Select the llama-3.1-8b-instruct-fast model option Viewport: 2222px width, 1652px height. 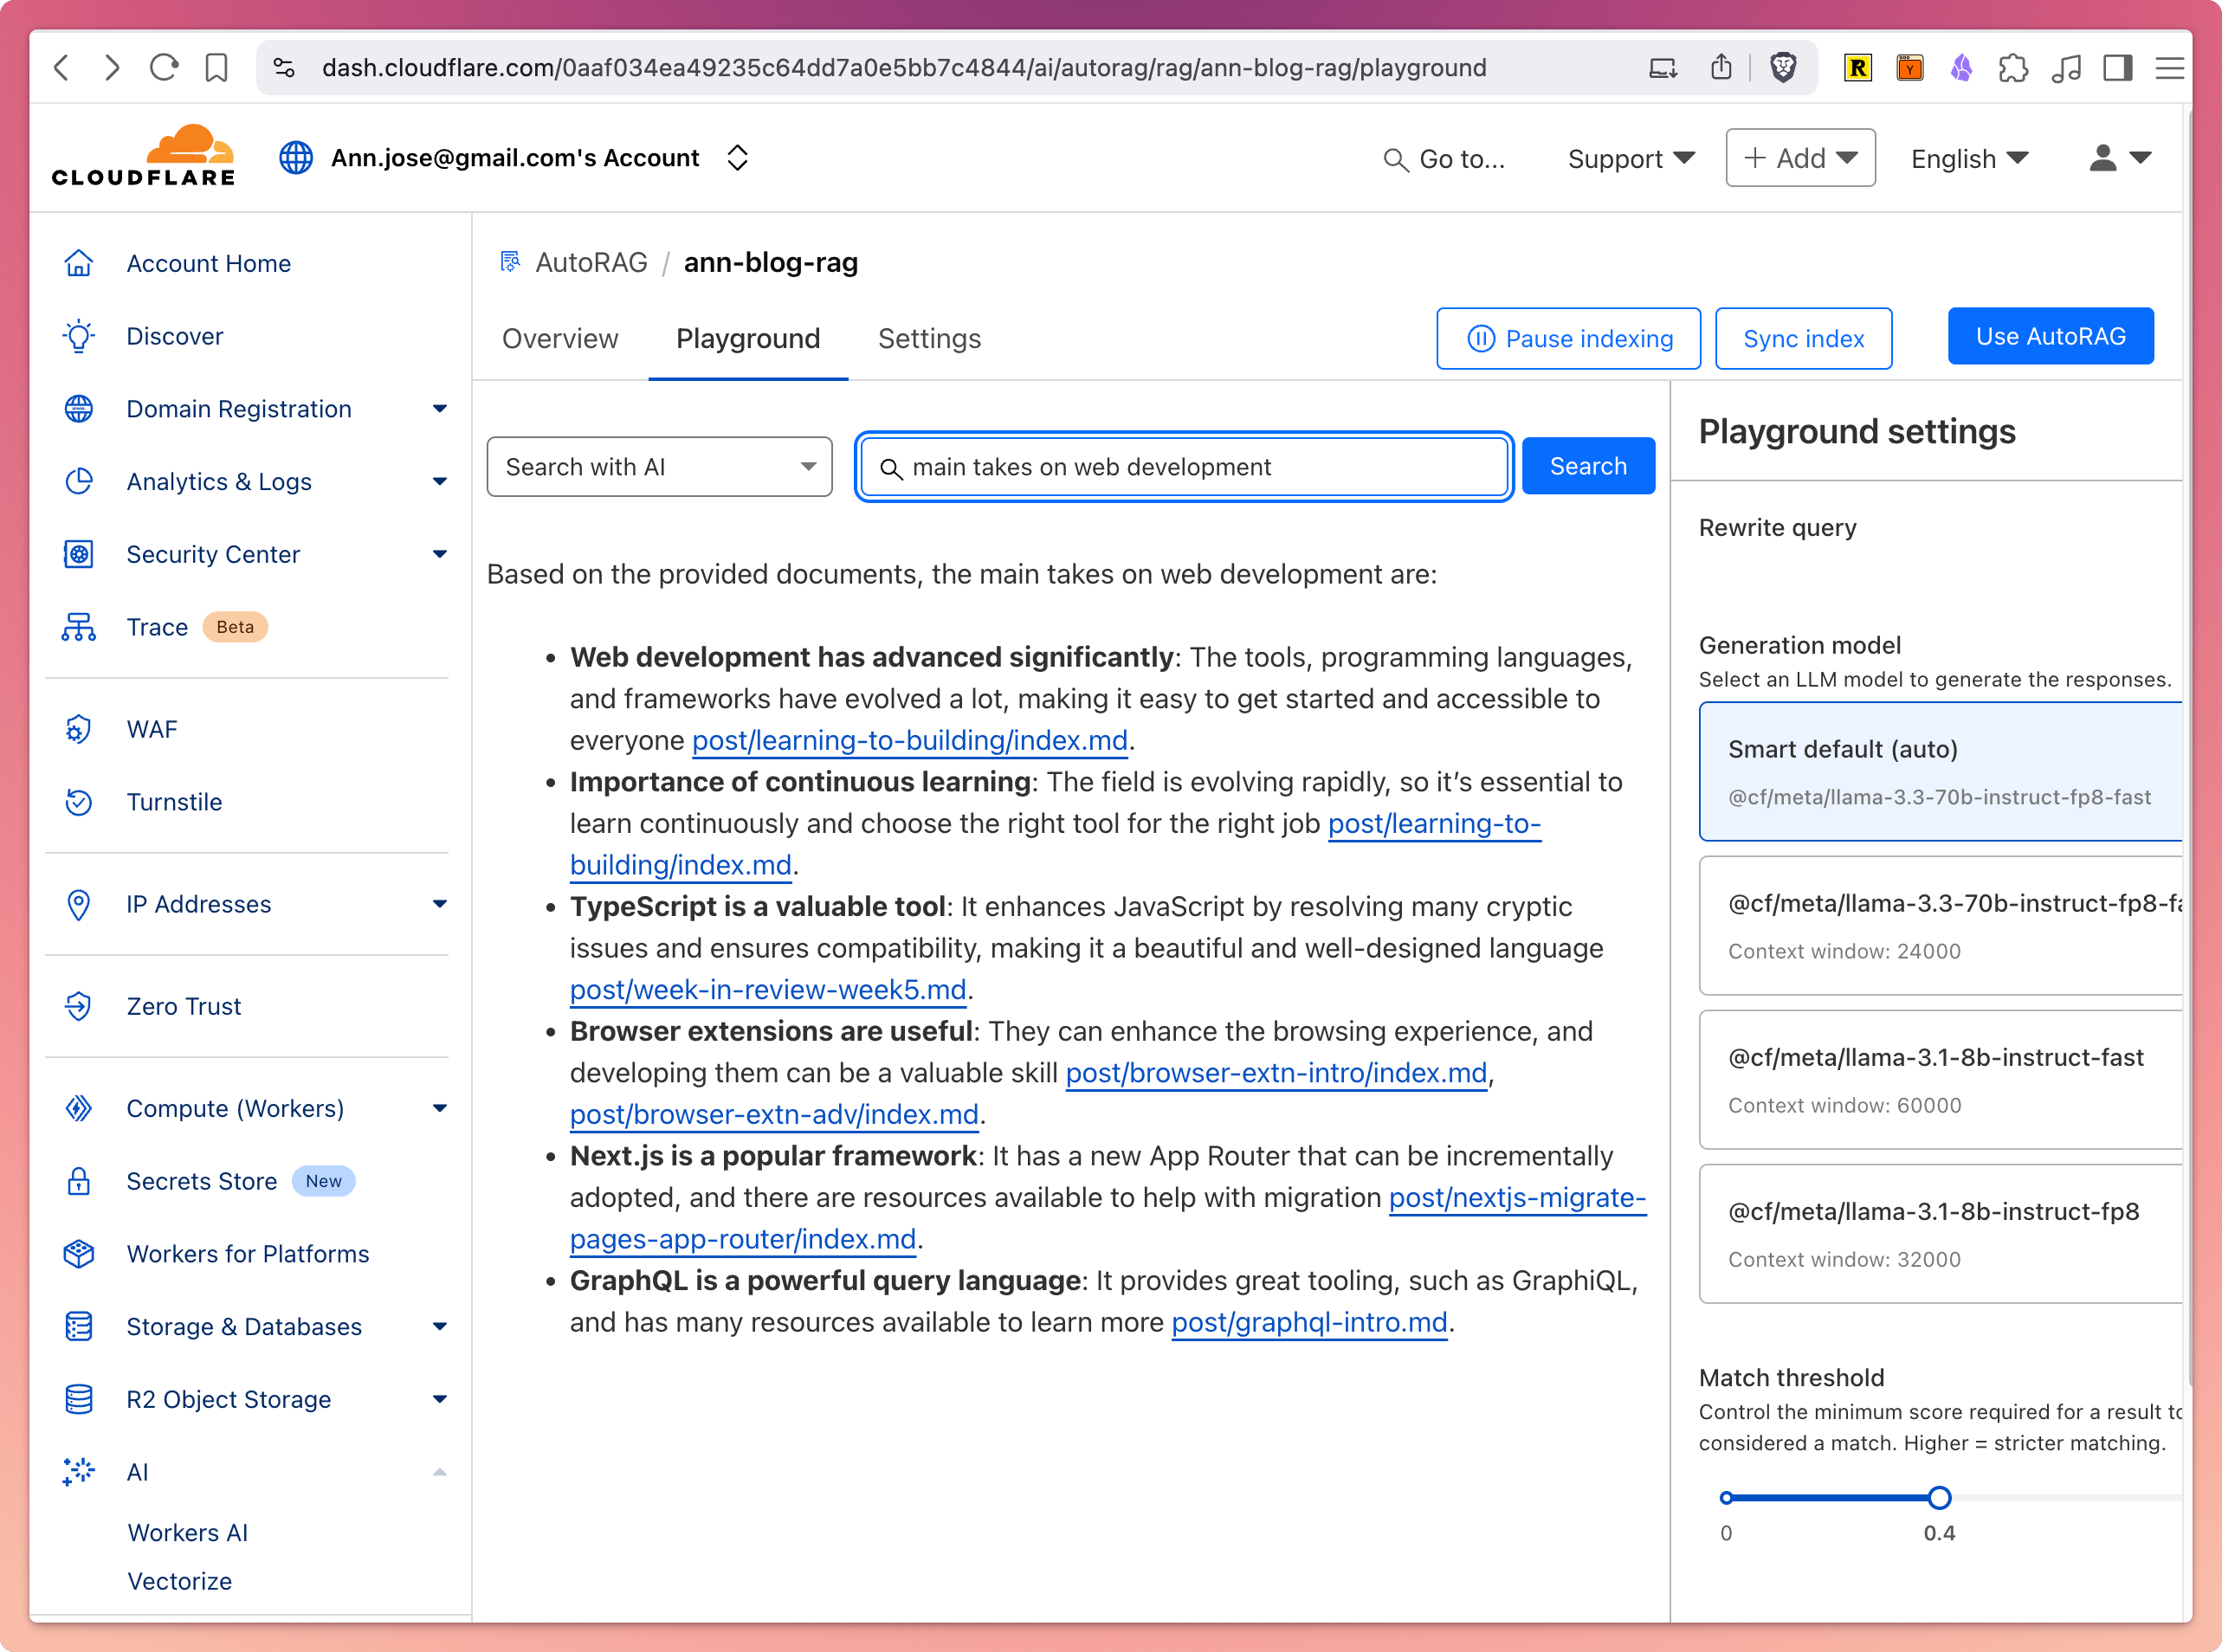[1938, 1079]
